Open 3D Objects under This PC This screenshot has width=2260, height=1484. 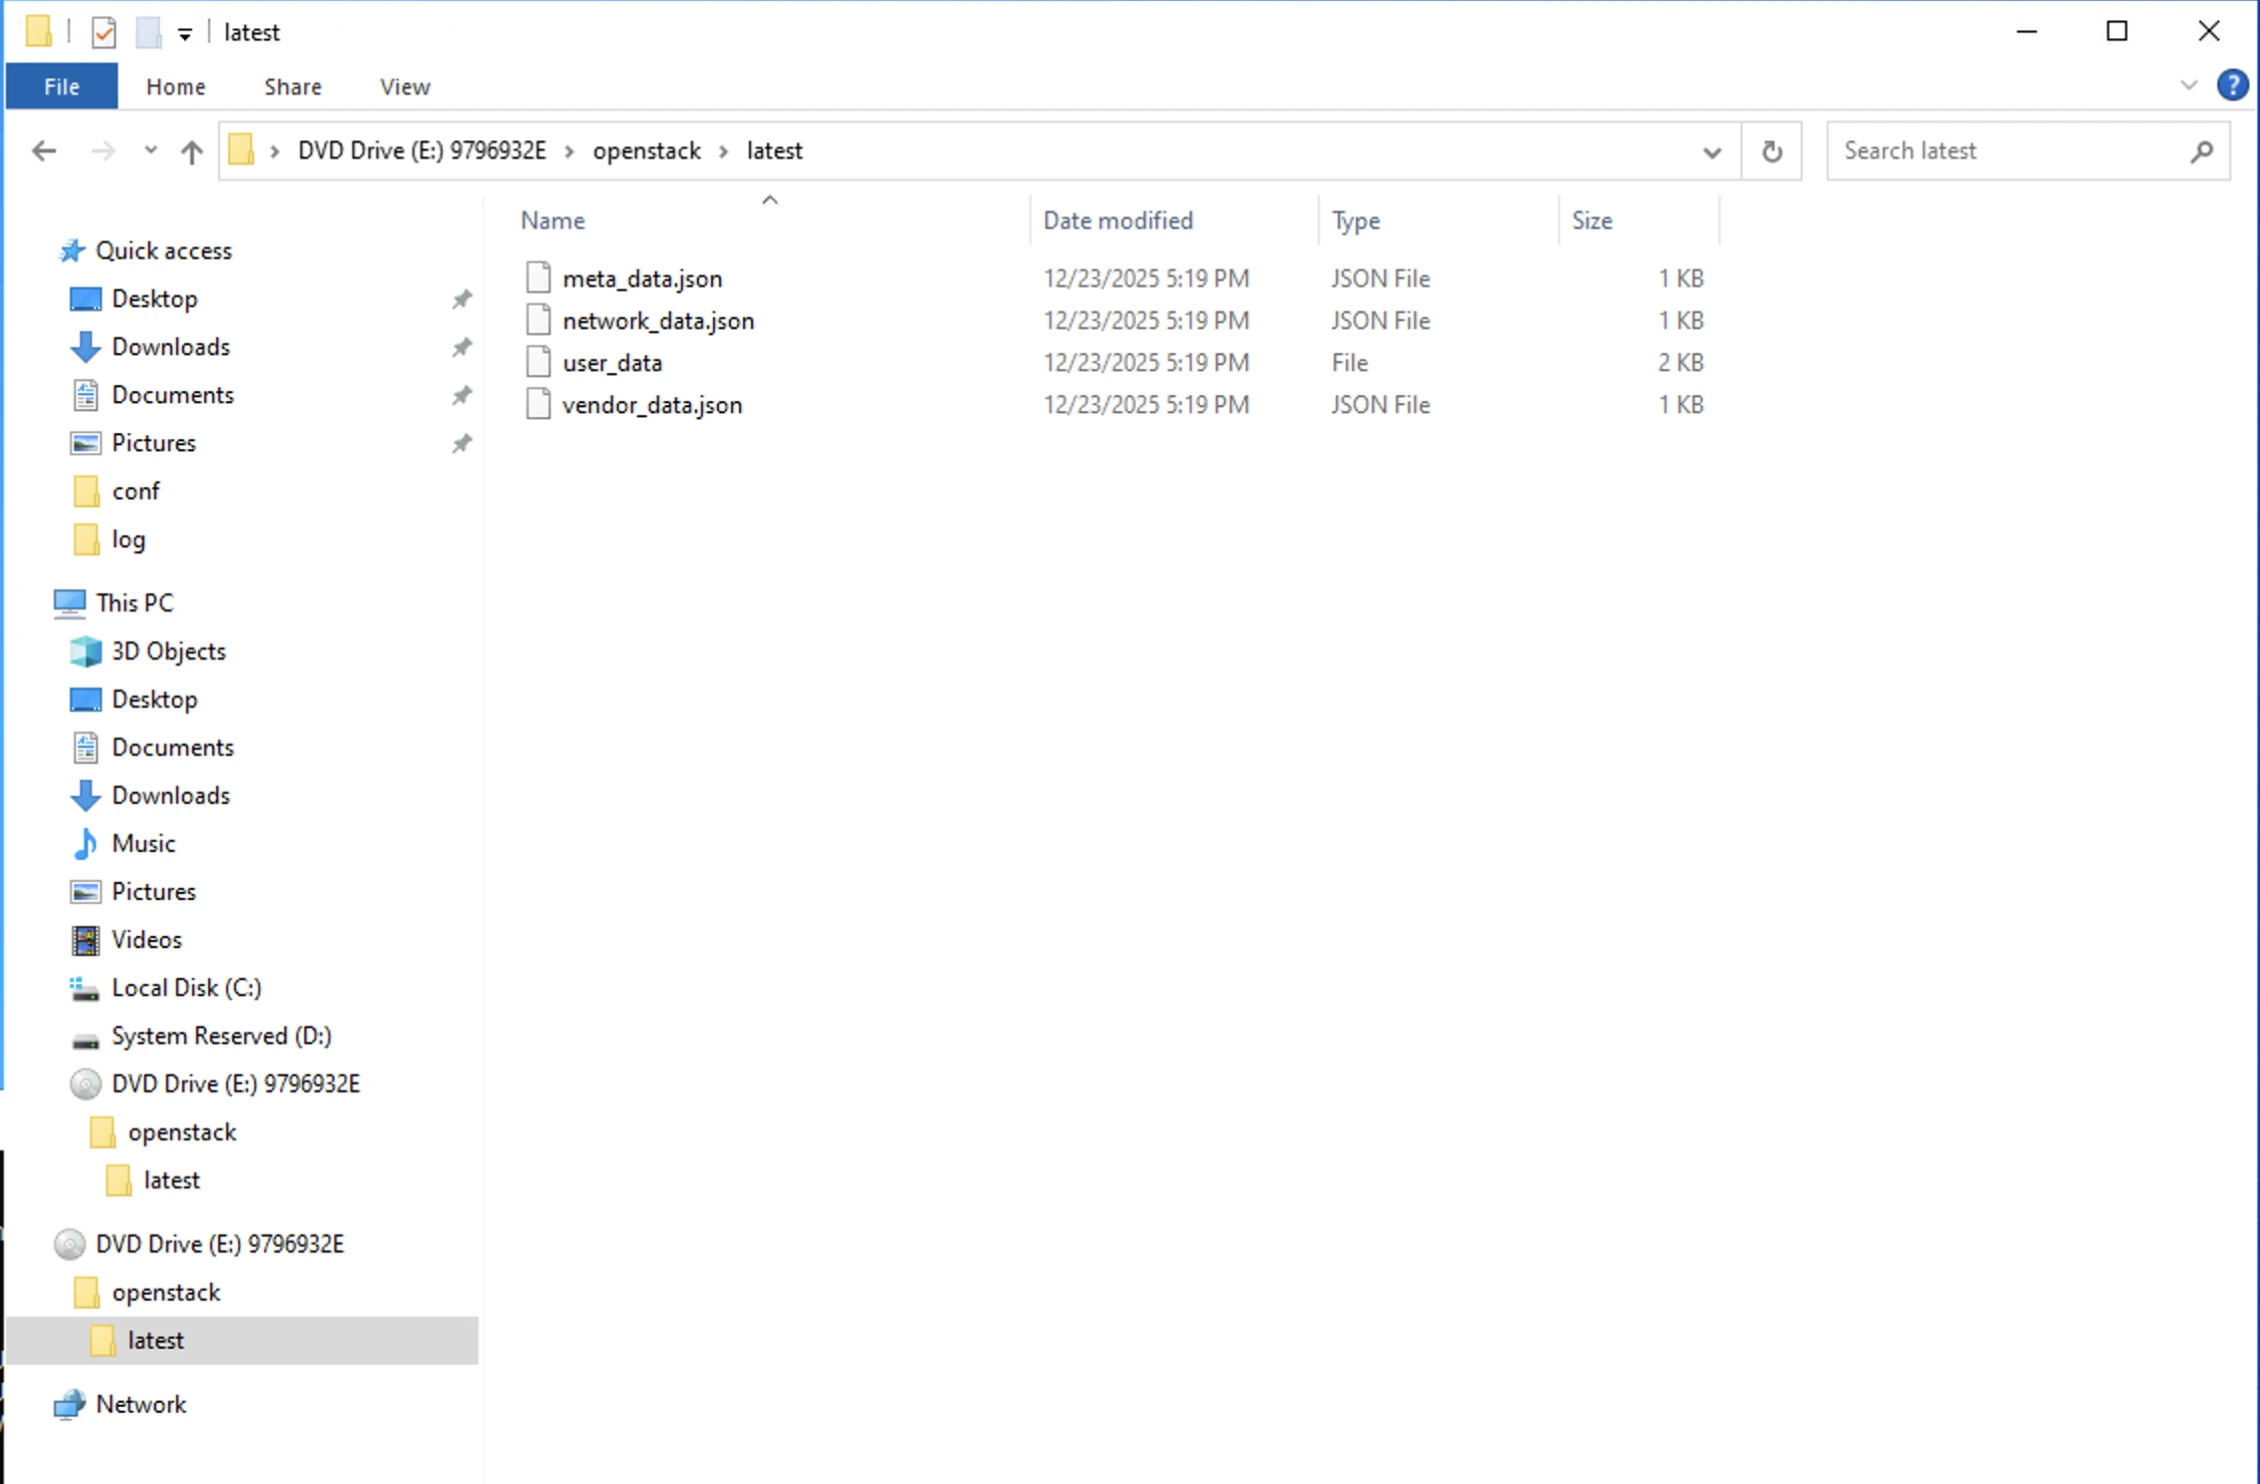pos(169,651)
